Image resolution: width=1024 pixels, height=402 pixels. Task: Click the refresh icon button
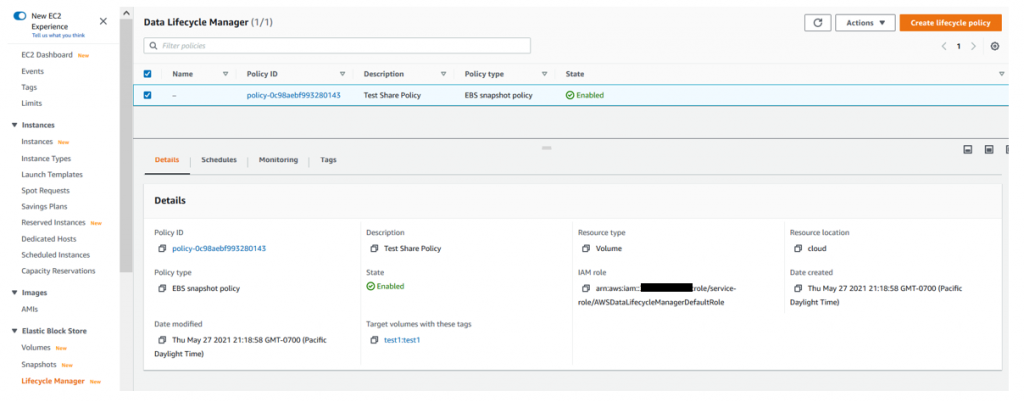(x=817, y=22)
